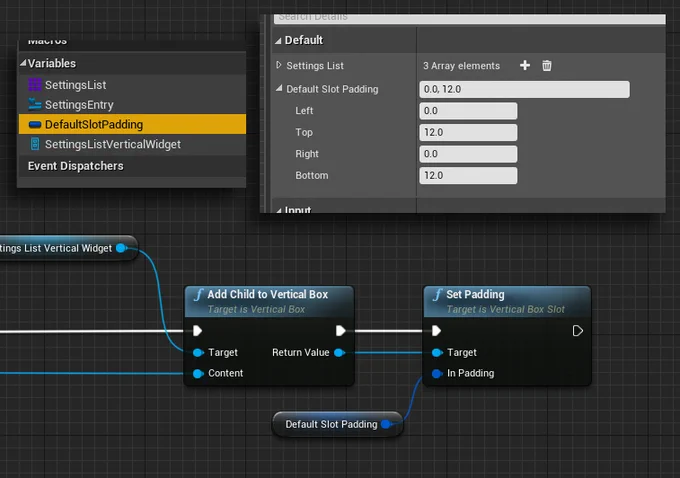
Task: Click the Search Details box
Action: 470,18
